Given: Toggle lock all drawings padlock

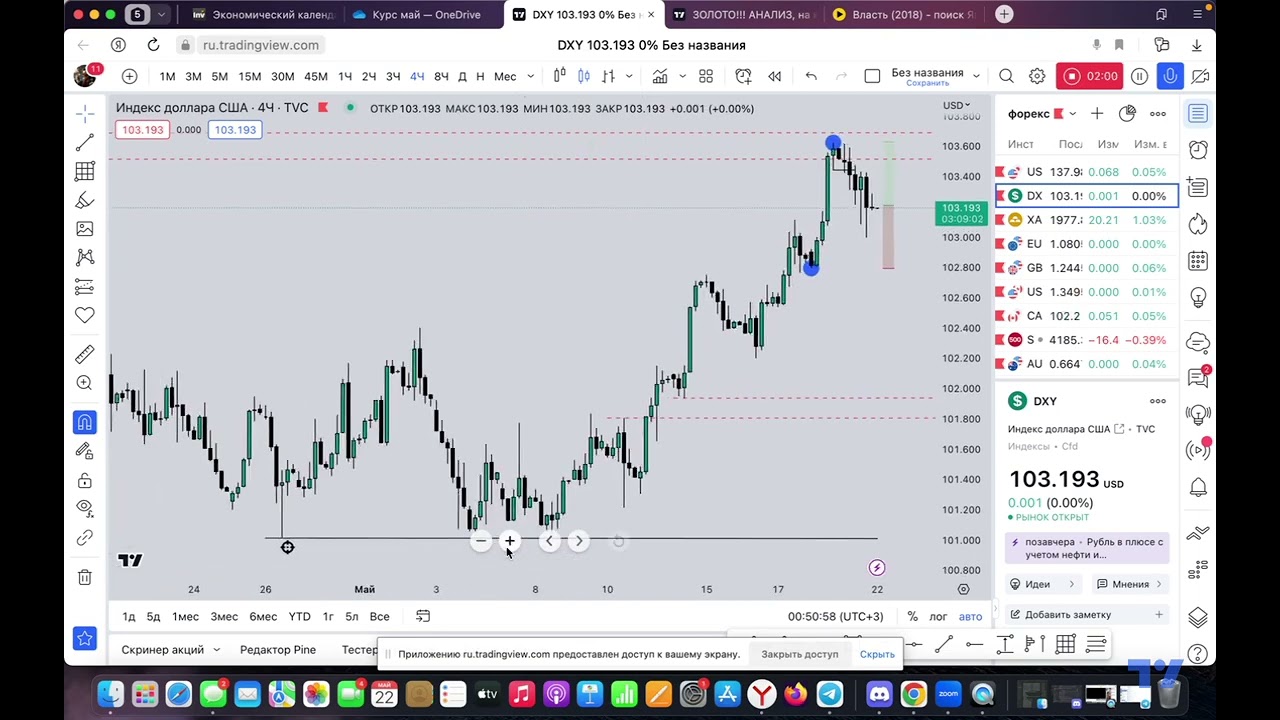Looking at the screenshot, I should (85, 480).
